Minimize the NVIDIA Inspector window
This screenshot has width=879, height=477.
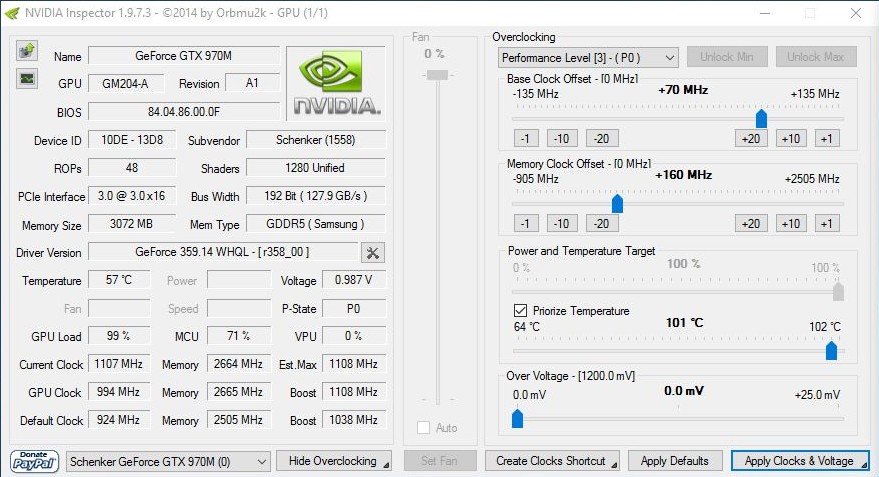pyautogui.click(x=765, y=13)
